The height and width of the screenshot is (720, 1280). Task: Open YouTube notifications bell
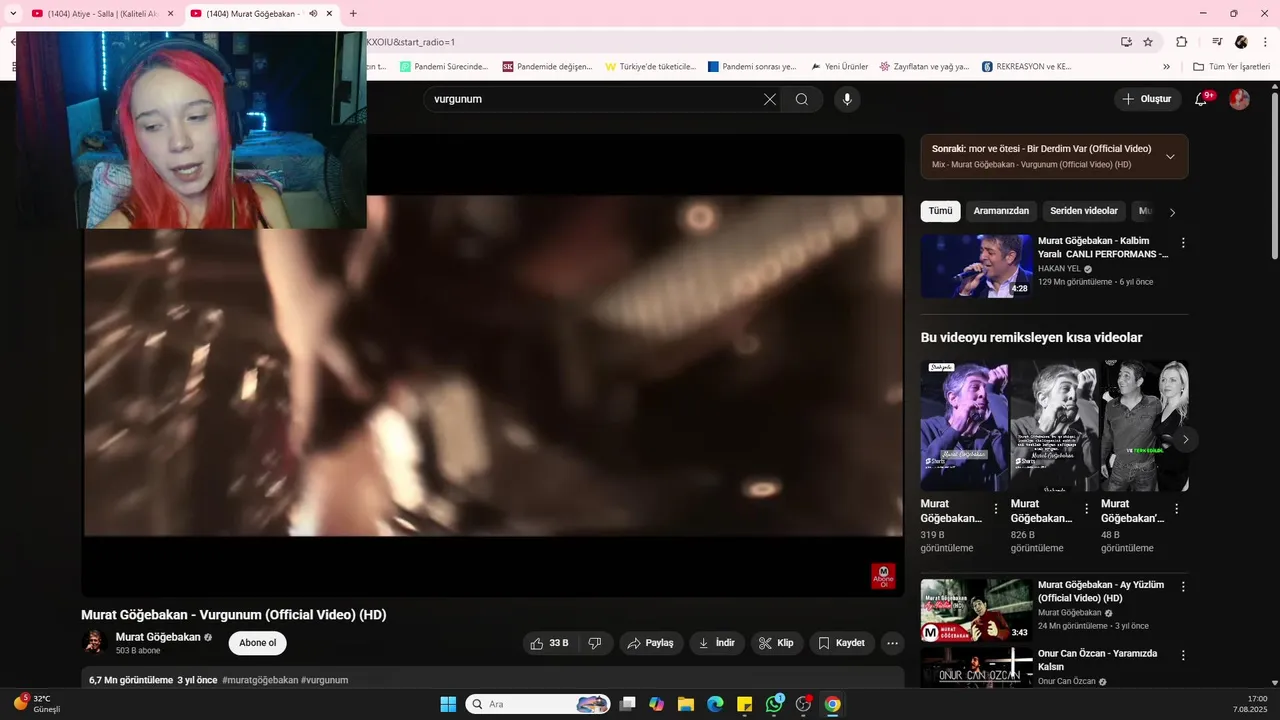[1201, 99]
